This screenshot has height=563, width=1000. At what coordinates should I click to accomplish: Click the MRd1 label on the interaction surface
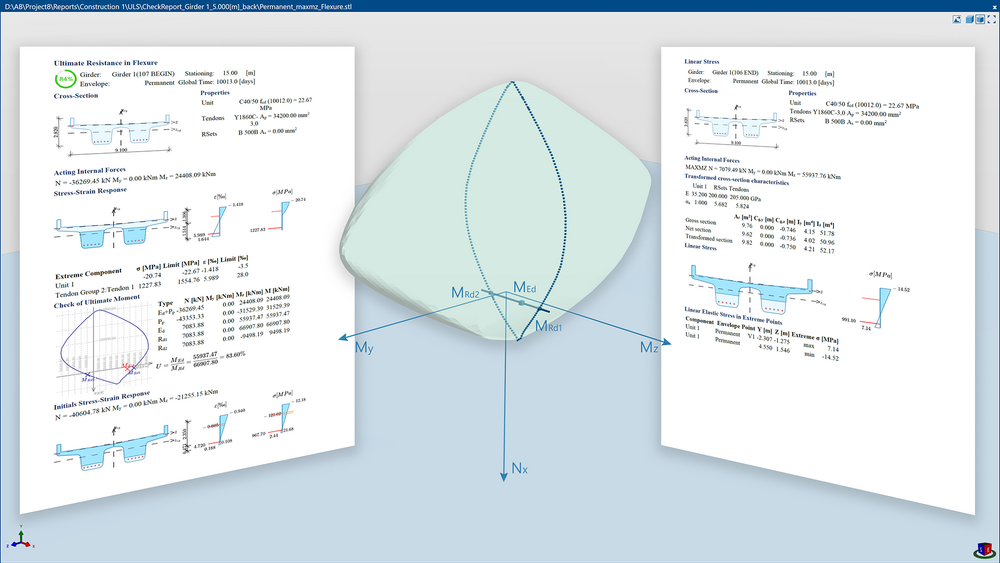point(548,326)
